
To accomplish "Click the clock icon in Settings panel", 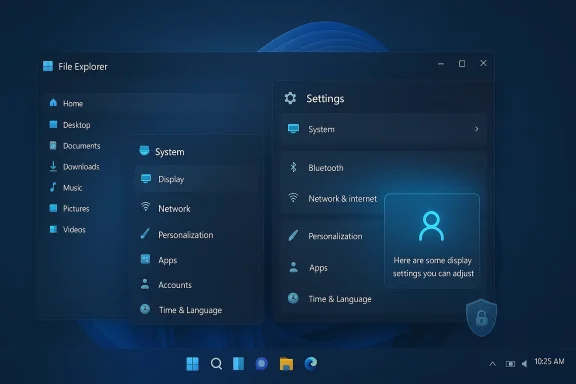I will click(293, 298).
